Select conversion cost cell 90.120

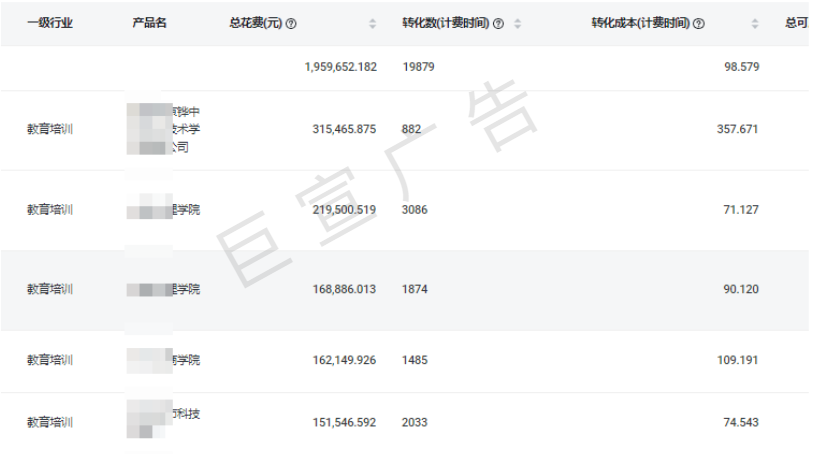(x=741, y=289)
